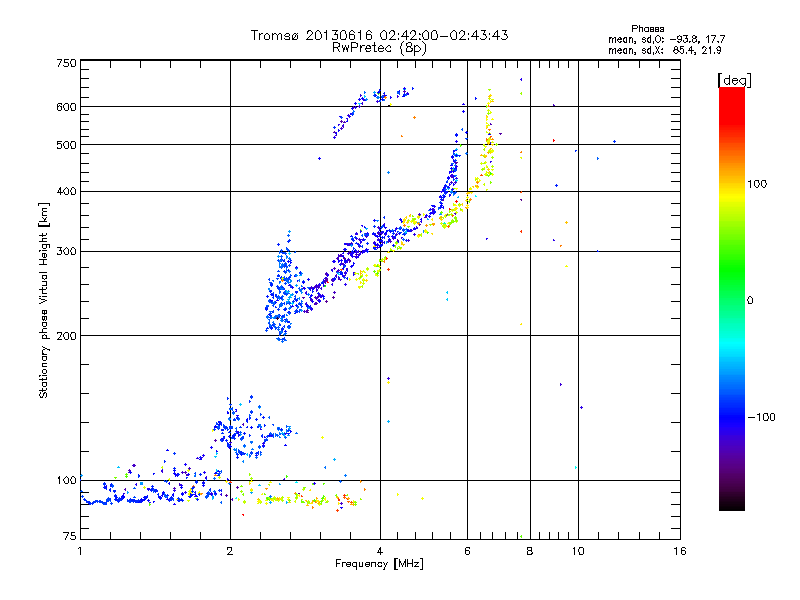Viewport: 800px width, 600px height.
Task: Click the y-axis '500' tick label
Action: point(66,145)
